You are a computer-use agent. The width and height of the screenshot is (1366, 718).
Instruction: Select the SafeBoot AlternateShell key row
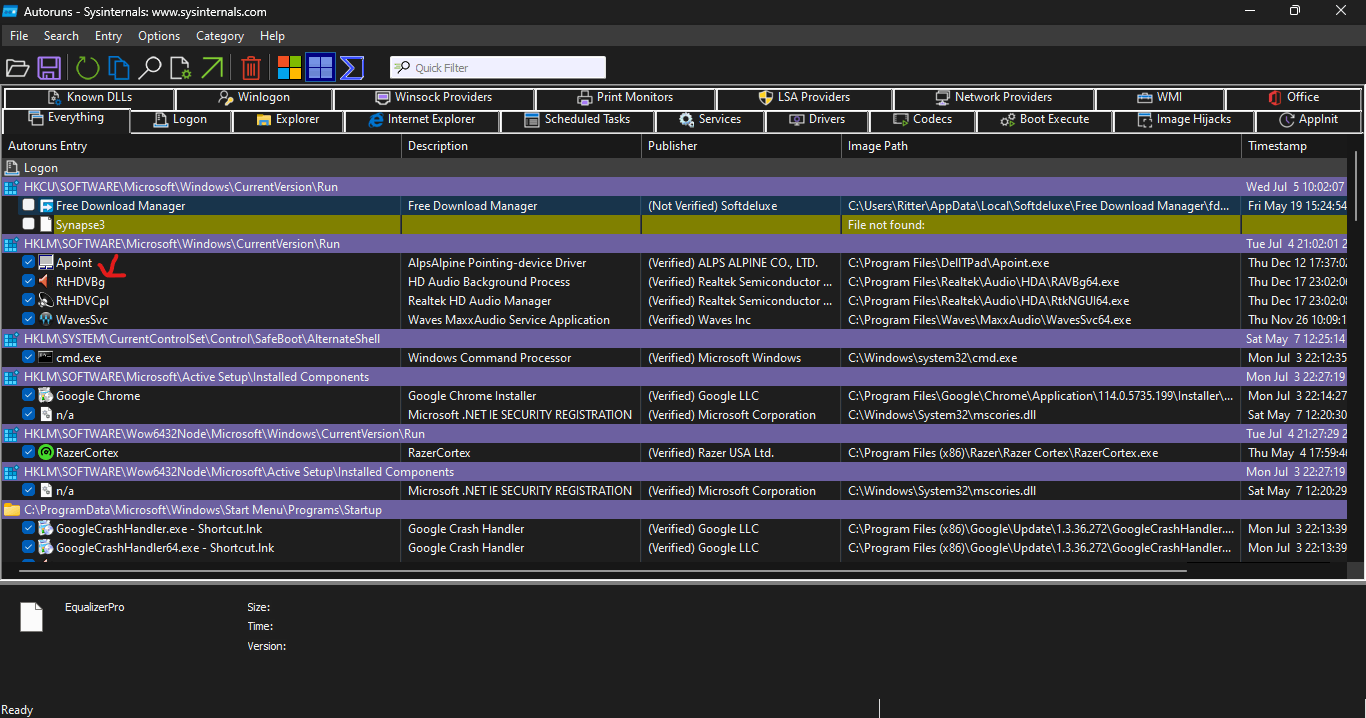[676, 339]
